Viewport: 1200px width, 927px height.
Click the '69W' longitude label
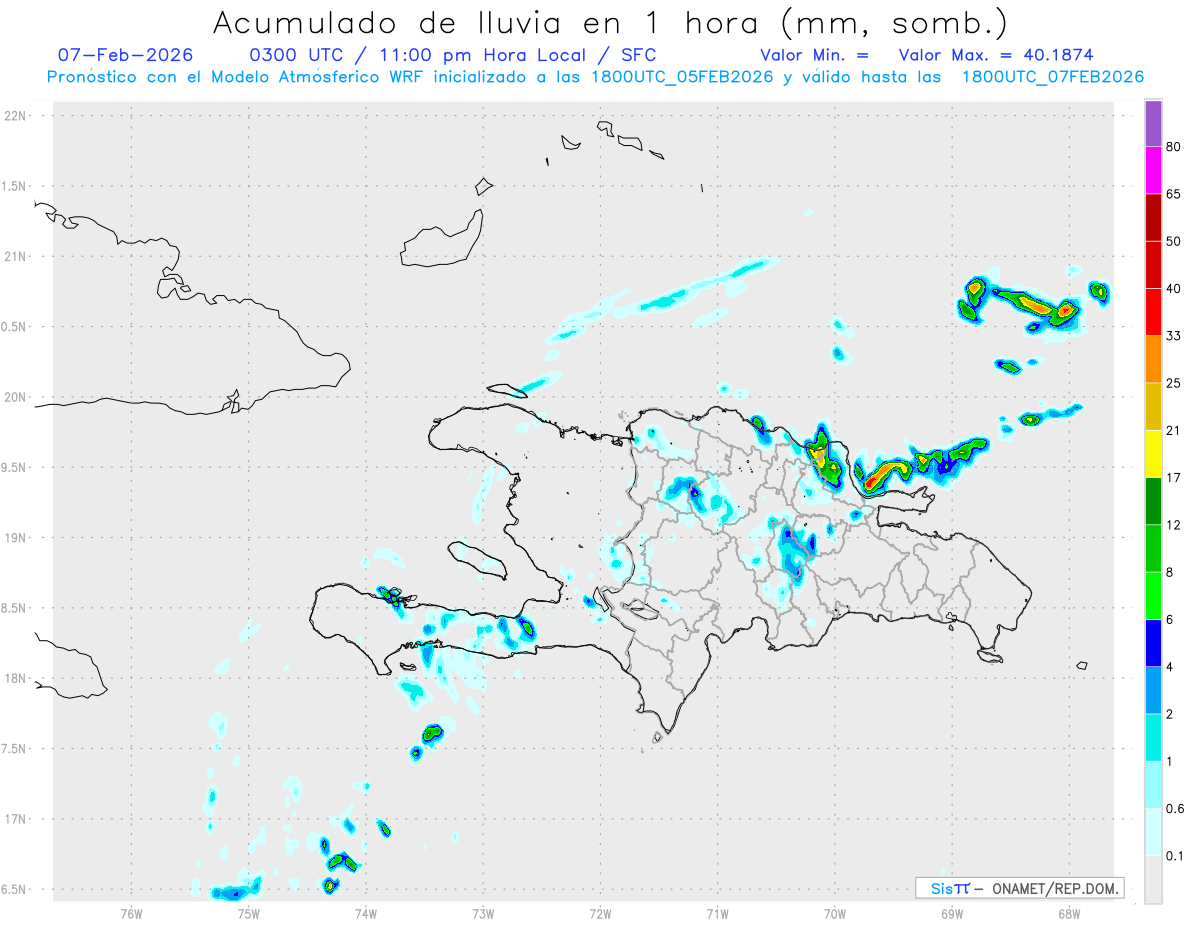(x=951, y=913)
